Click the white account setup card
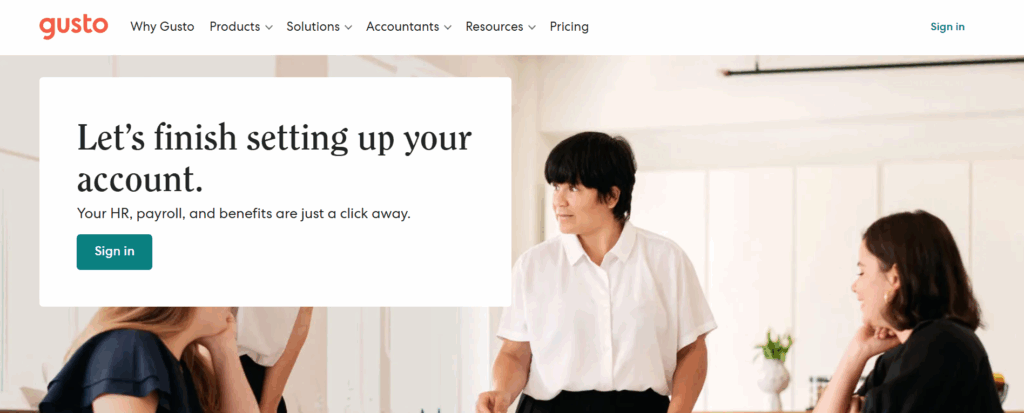Image resolution: width=1024 pixels, height=413 pixels. click(x=275, y=191)
